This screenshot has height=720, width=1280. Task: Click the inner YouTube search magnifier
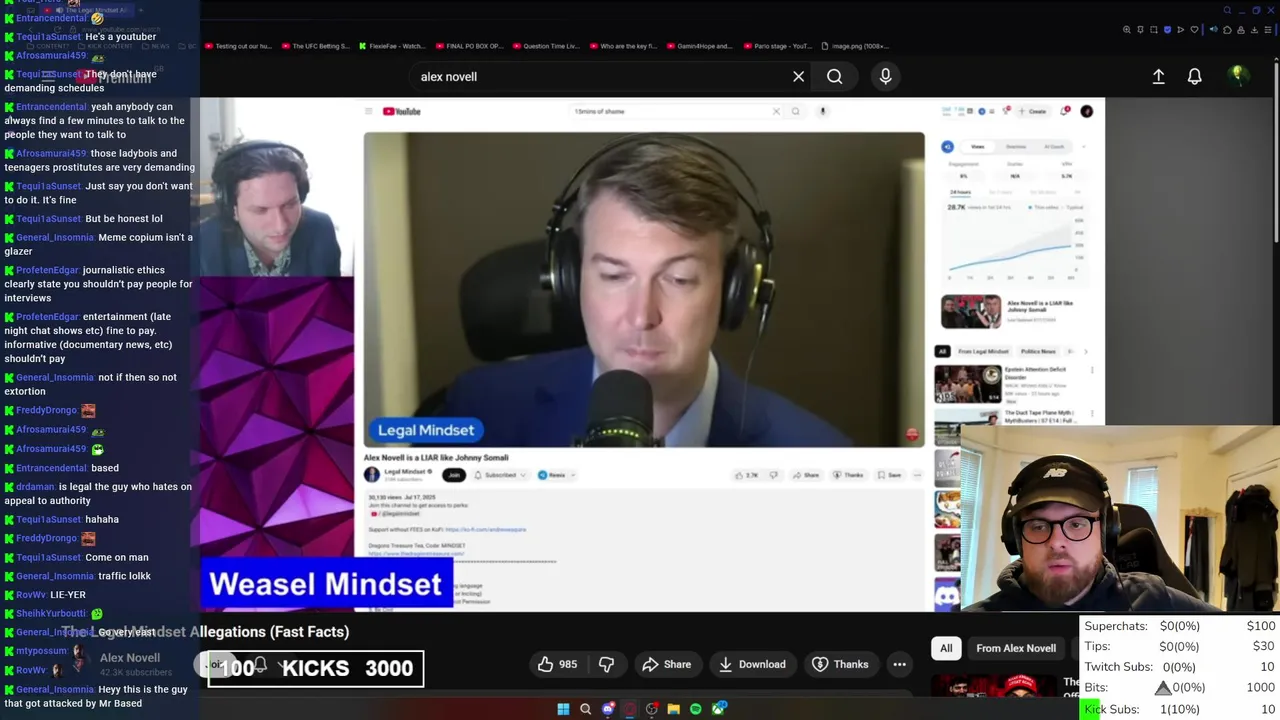(x=795, y=111)
